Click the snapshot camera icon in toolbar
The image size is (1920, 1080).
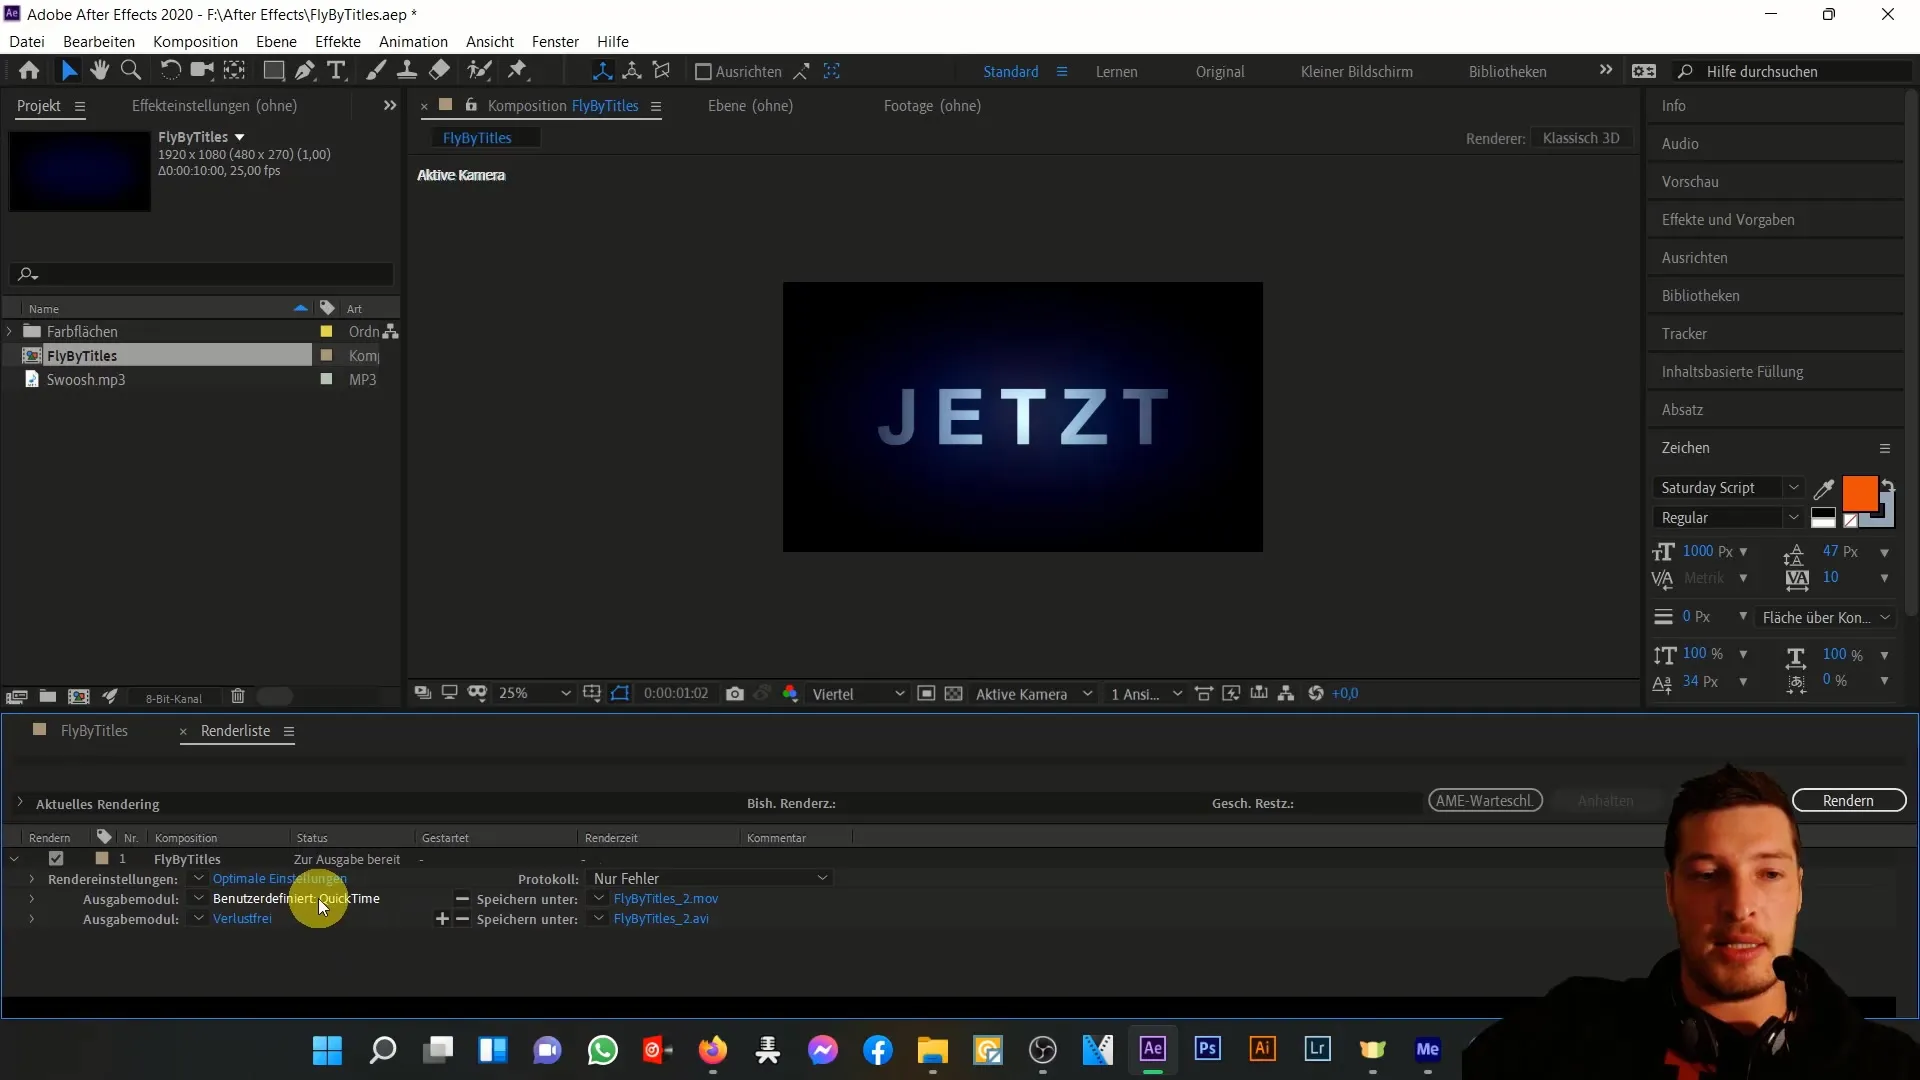point(736,694)
